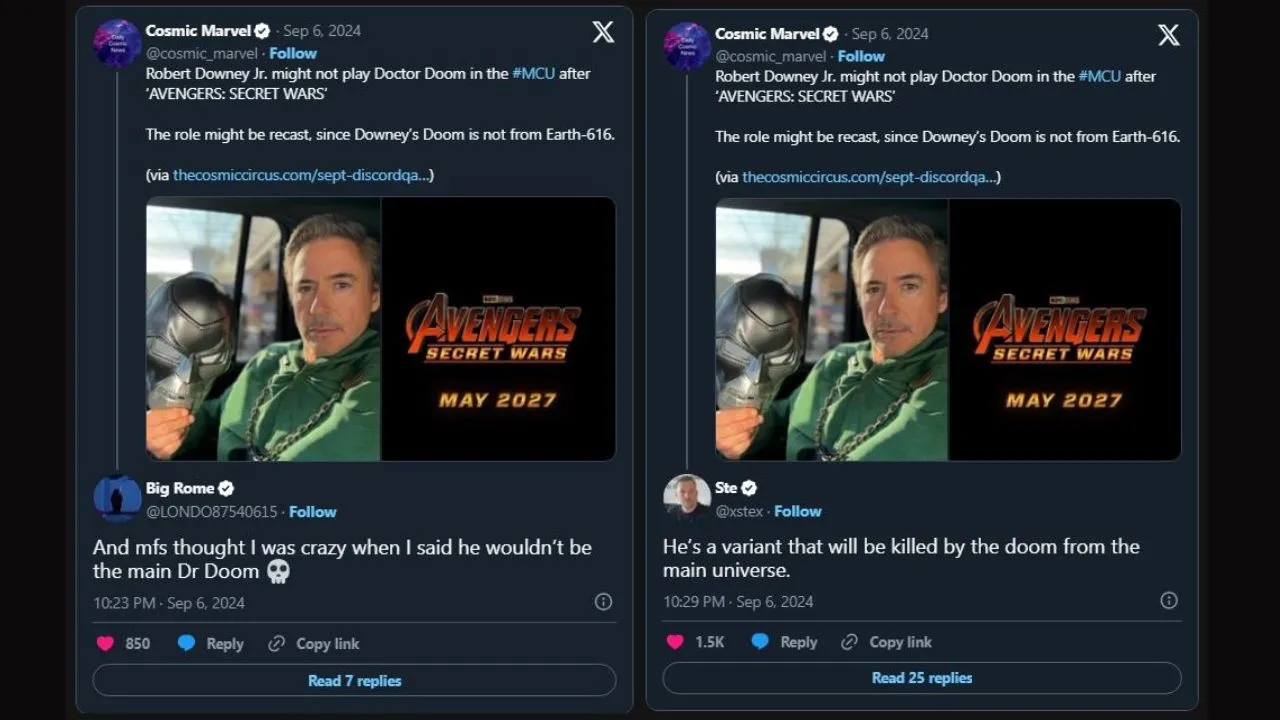
Task: Expand Read 7 replies
Action: (x=354, y=681)
